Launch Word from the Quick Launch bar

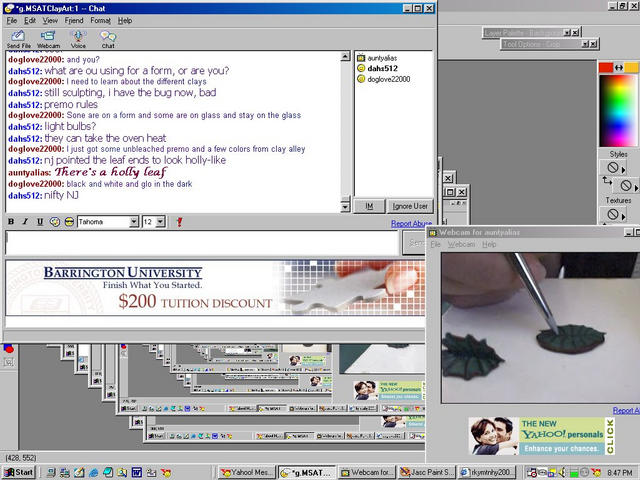[136, 473]
